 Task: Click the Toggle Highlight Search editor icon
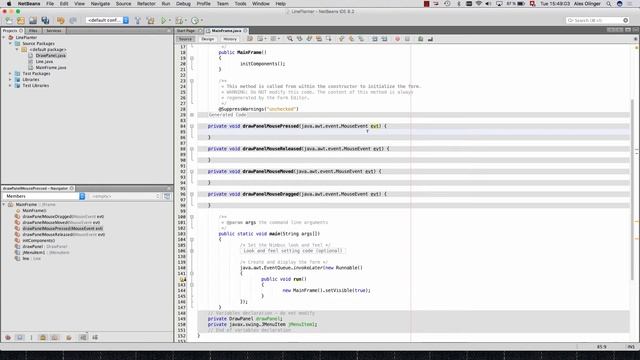(319, 39)
